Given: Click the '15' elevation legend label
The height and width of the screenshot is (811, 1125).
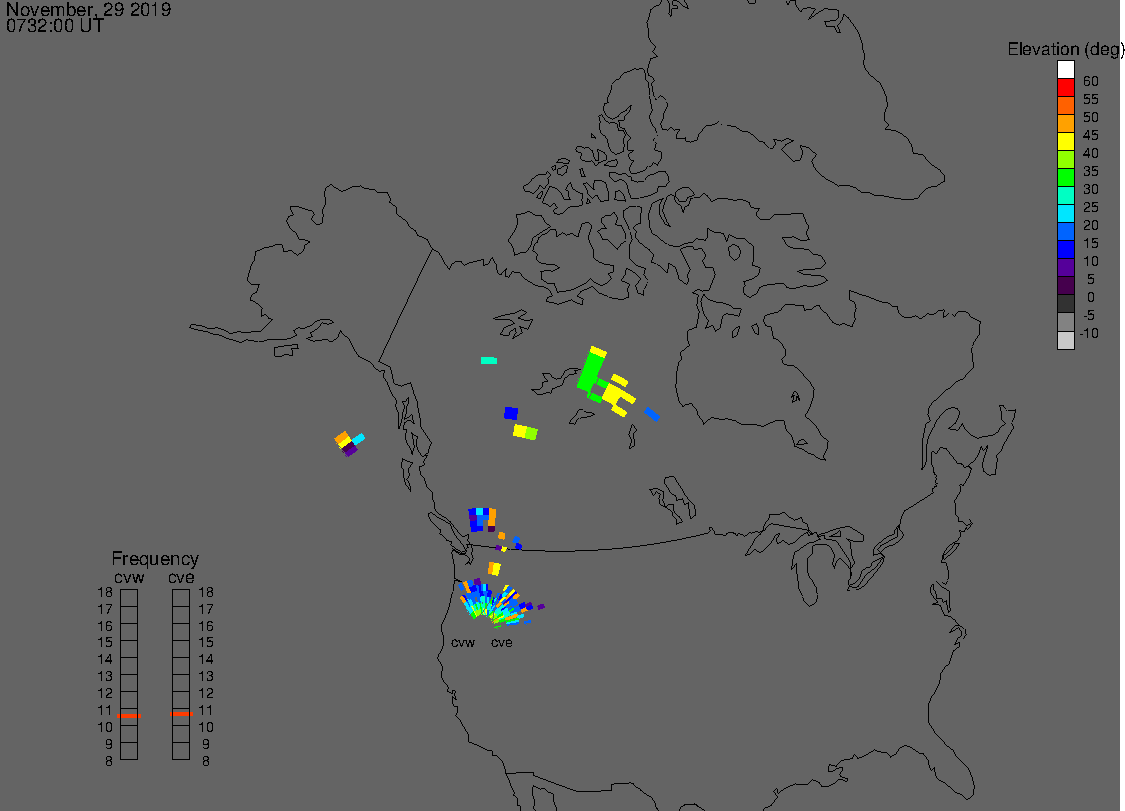Looking at the screenshot, I should coord(1091,243).
